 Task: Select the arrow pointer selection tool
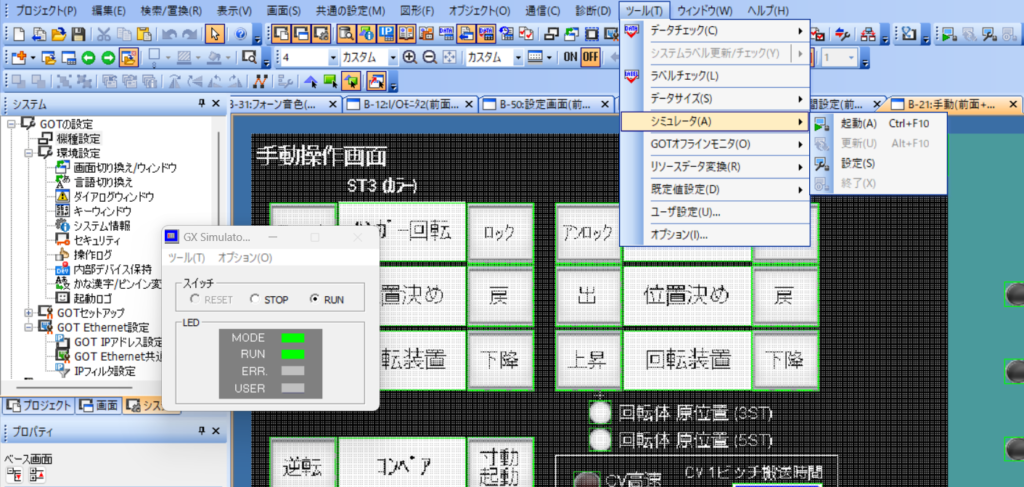tap(215, 34)
